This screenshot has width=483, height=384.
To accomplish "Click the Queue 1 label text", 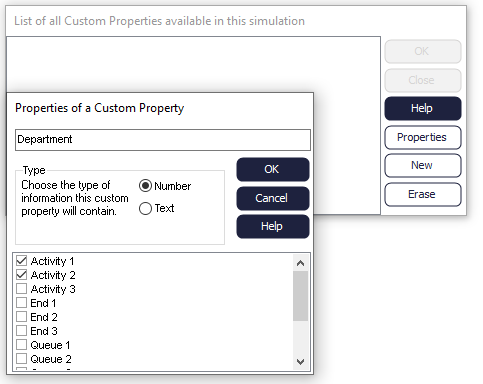I will pyautogui.click(x=50, y=345).
